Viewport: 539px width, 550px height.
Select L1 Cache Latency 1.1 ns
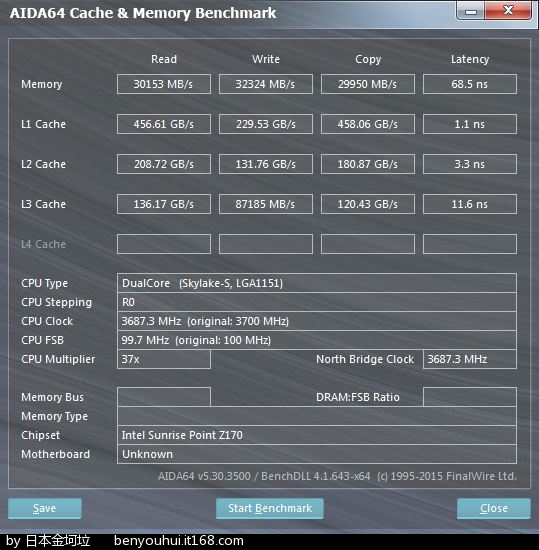(x=470, y=124)
